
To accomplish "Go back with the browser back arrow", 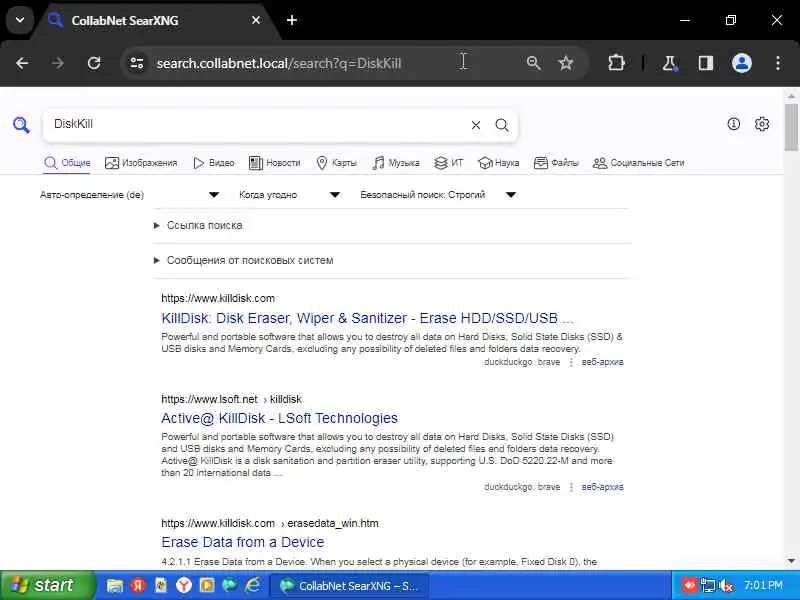I will coord(22,63).
